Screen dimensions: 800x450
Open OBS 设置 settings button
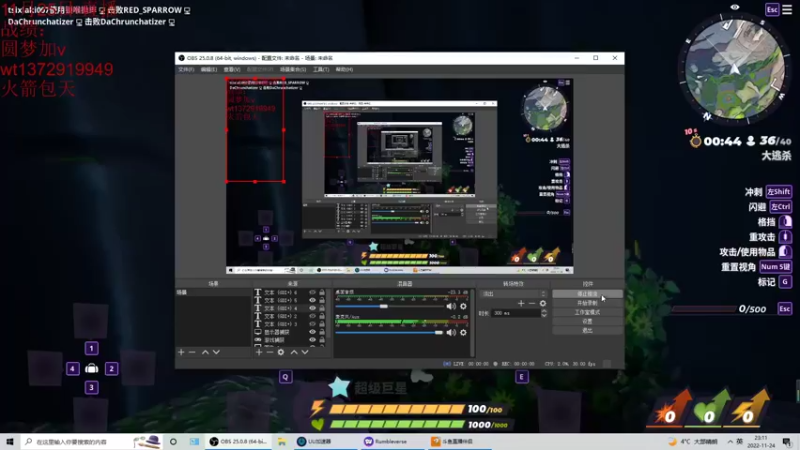click(x=587, y=321)
